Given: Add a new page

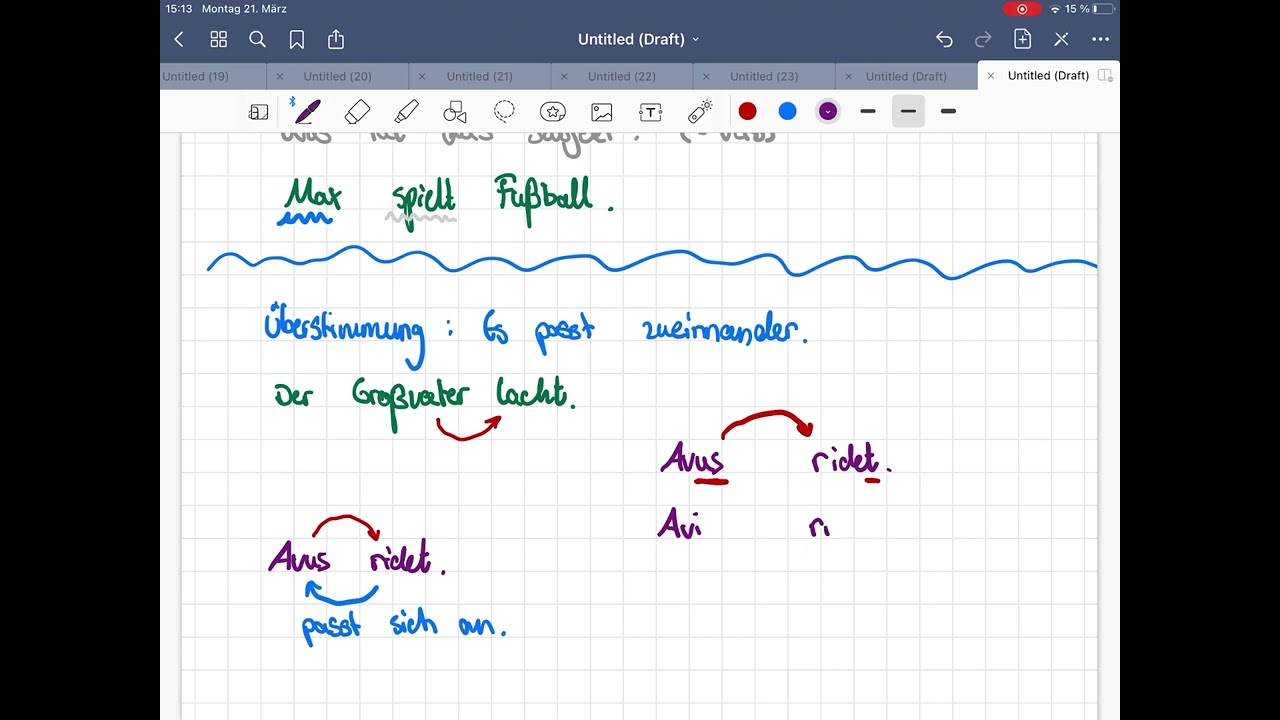Looking at the screenshot, I should tap(1022, 39).
